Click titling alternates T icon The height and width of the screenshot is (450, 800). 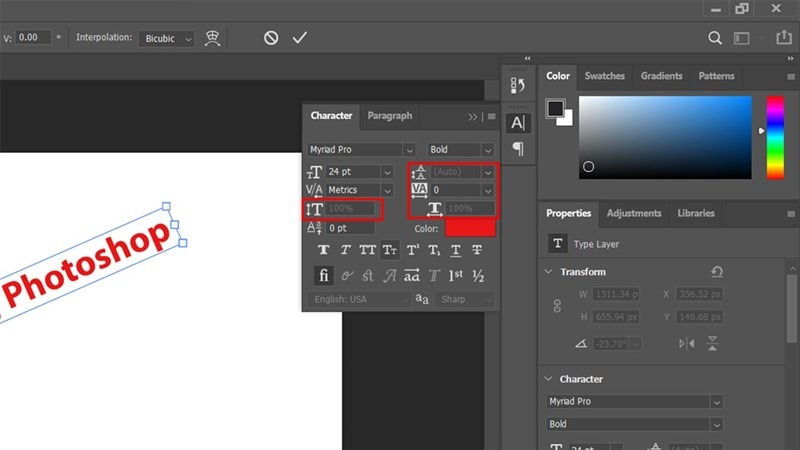coord(434,276)
